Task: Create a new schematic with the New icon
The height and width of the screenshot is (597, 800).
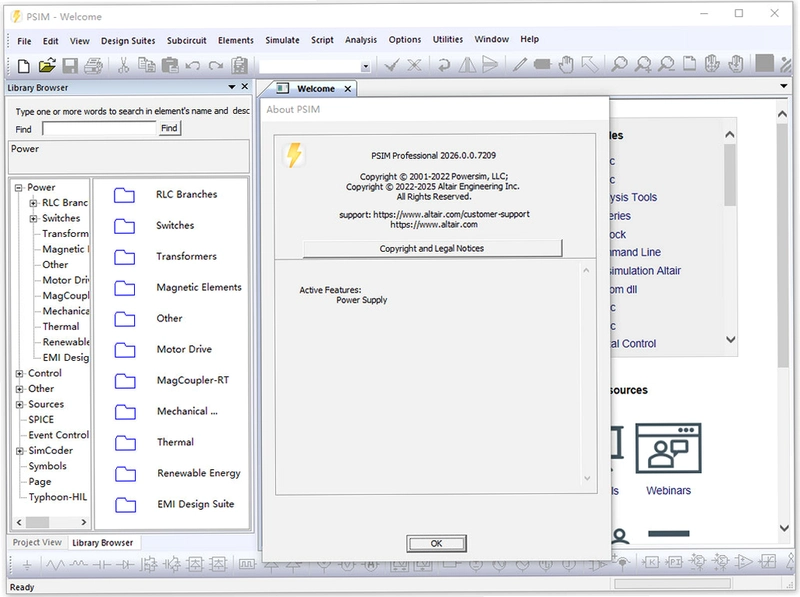Action: tap(23, 66)
